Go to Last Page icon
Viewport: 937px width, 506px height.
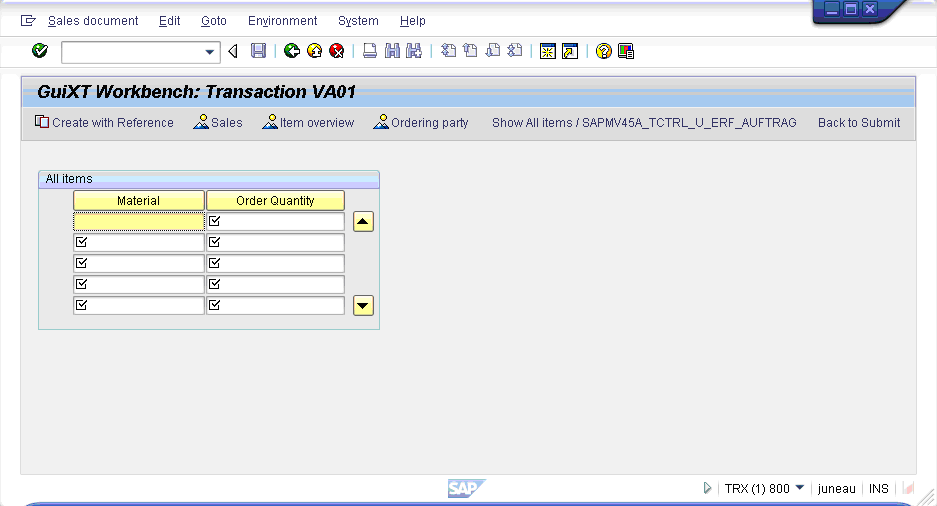[x=515, y=51]
